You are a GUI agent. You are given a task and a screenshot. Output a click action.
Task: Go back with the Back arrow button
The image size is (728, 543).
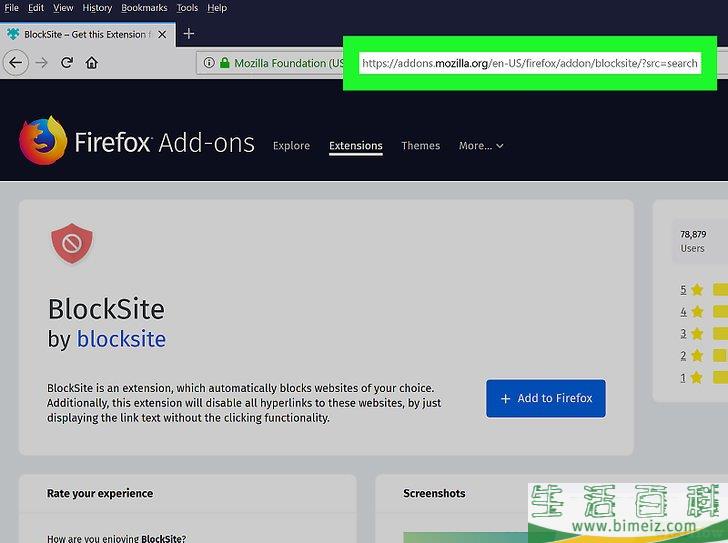pyautogui.click(x=16, y=63)
